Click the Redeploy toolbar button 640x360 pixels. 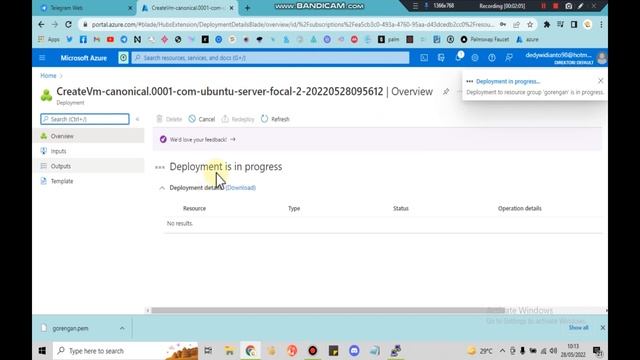point(238,119)
